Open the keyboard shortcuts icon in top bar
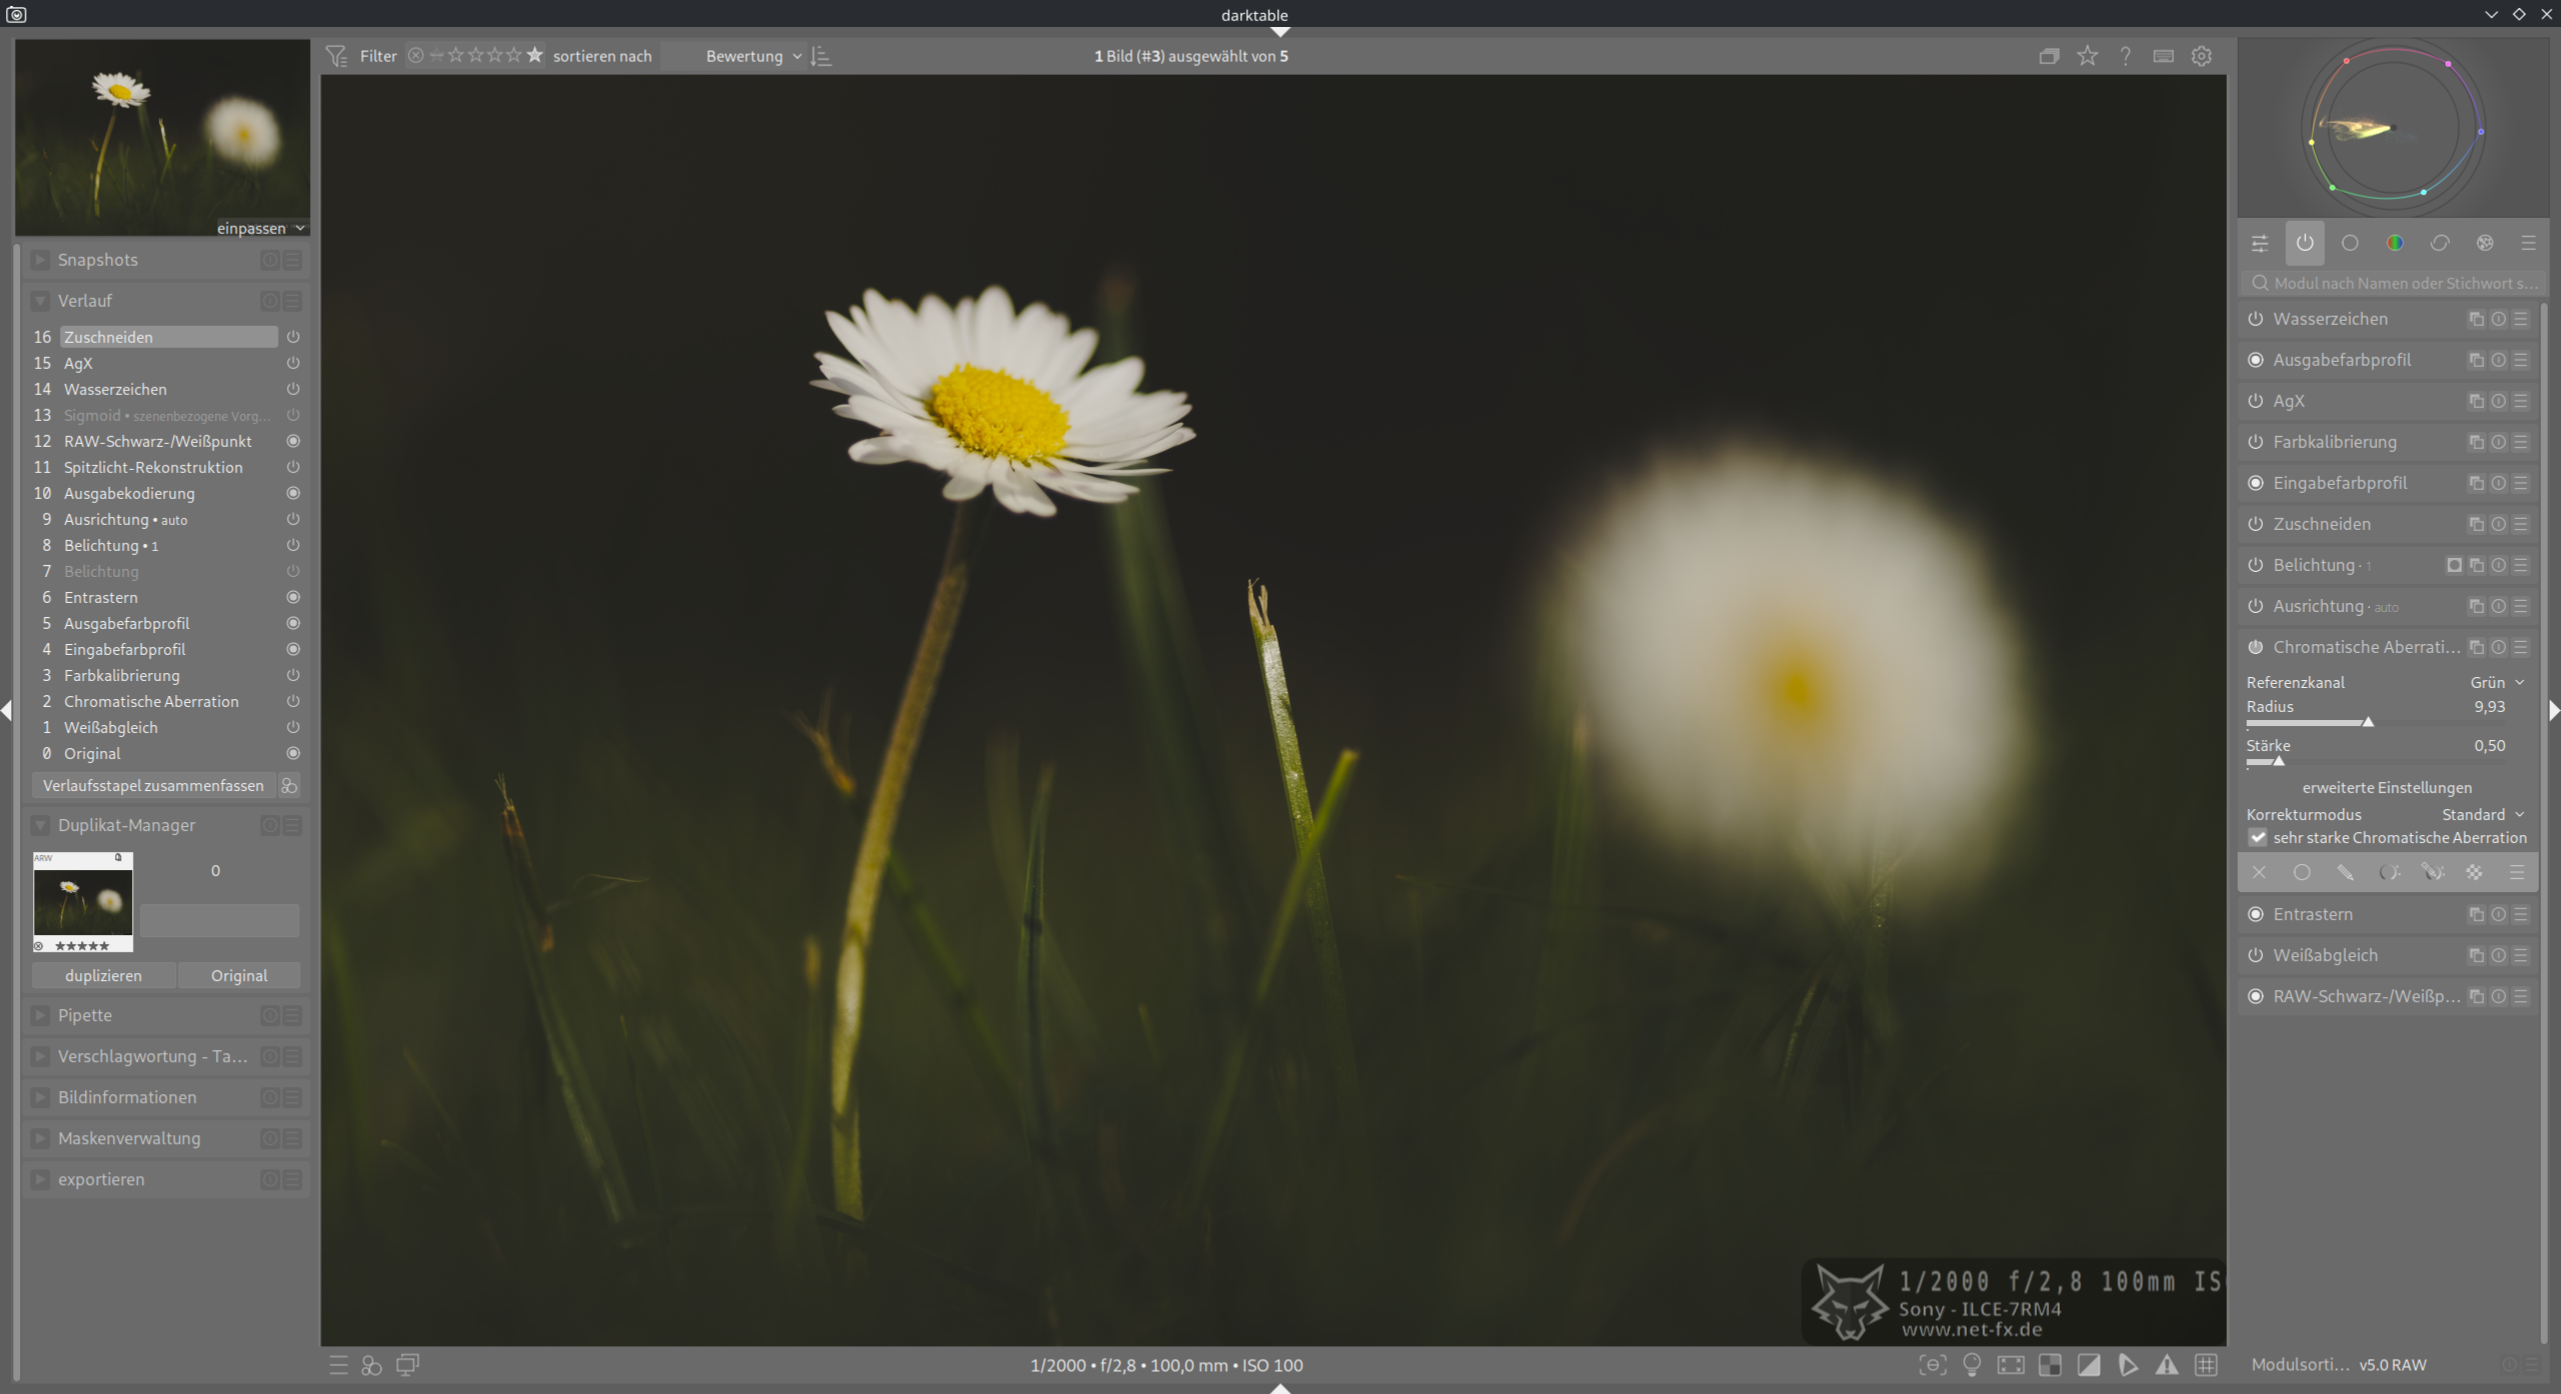Image resolution: width=2561 pixels, height=1394 pixels. [2163, 56]
